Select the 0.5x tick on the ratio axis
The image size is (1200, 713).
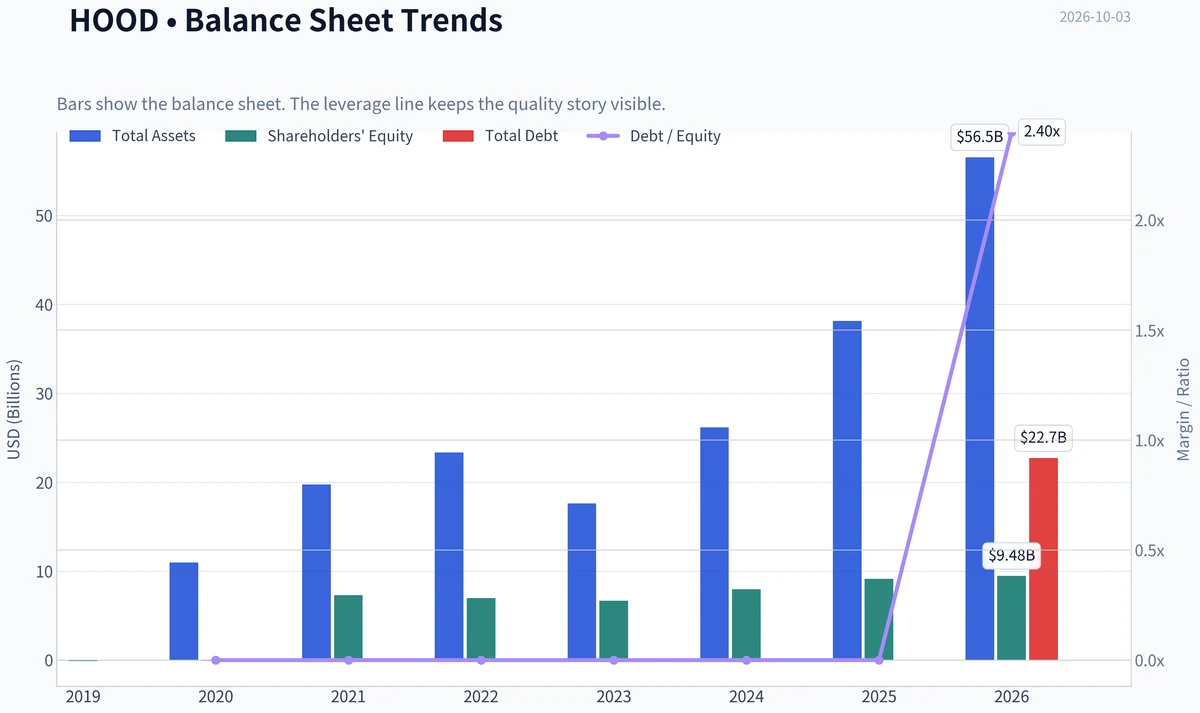(x=1148, y=550)
